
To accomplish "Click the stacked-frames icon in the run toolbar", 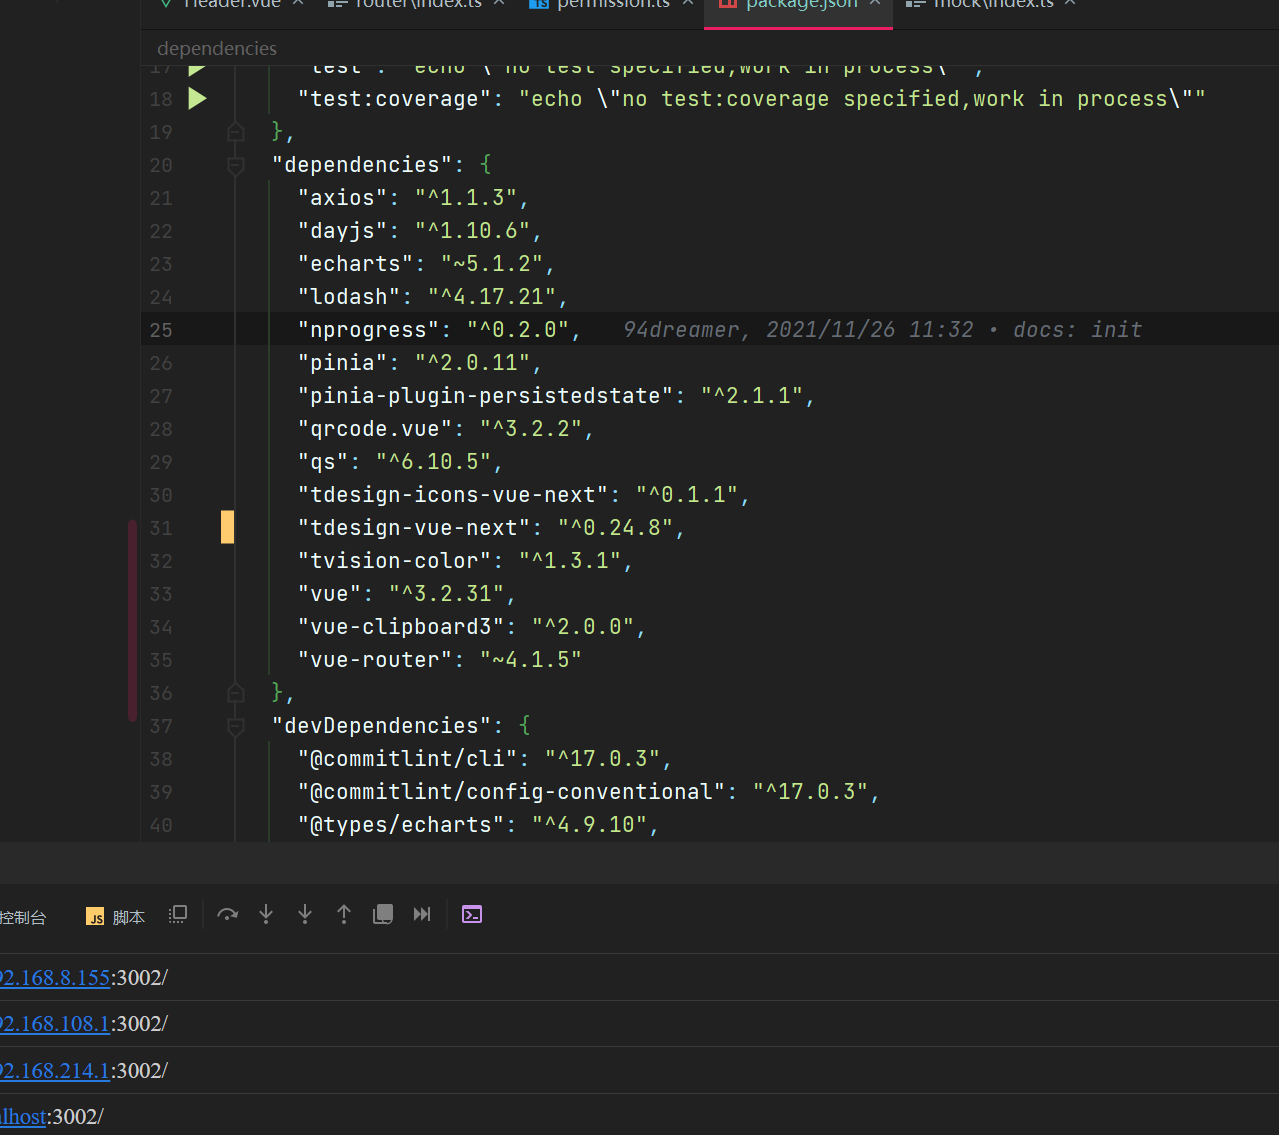I will 382,913.
